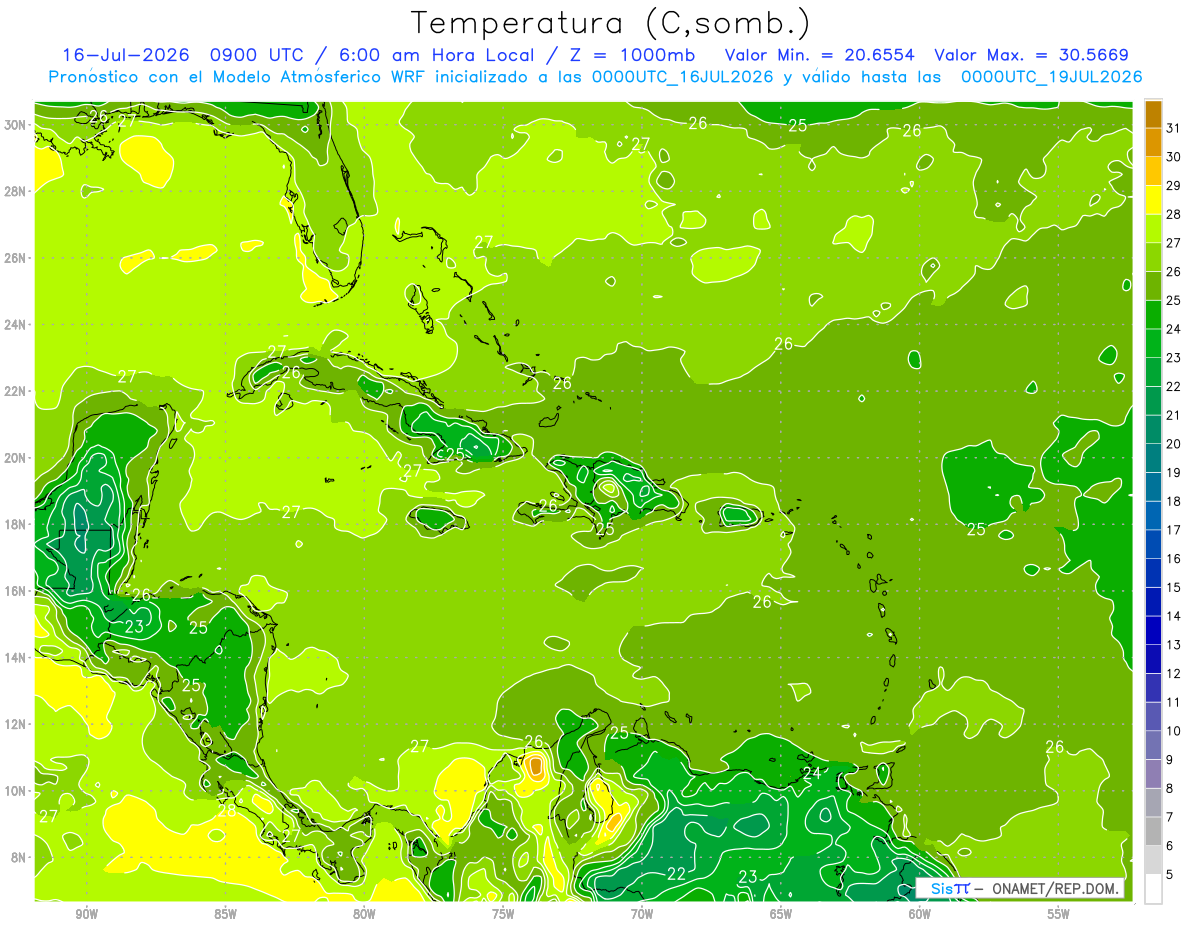Select the date text "16-Jul-2026"
The width and height of the screenshot is (1200, 927).
click(127, 55)
